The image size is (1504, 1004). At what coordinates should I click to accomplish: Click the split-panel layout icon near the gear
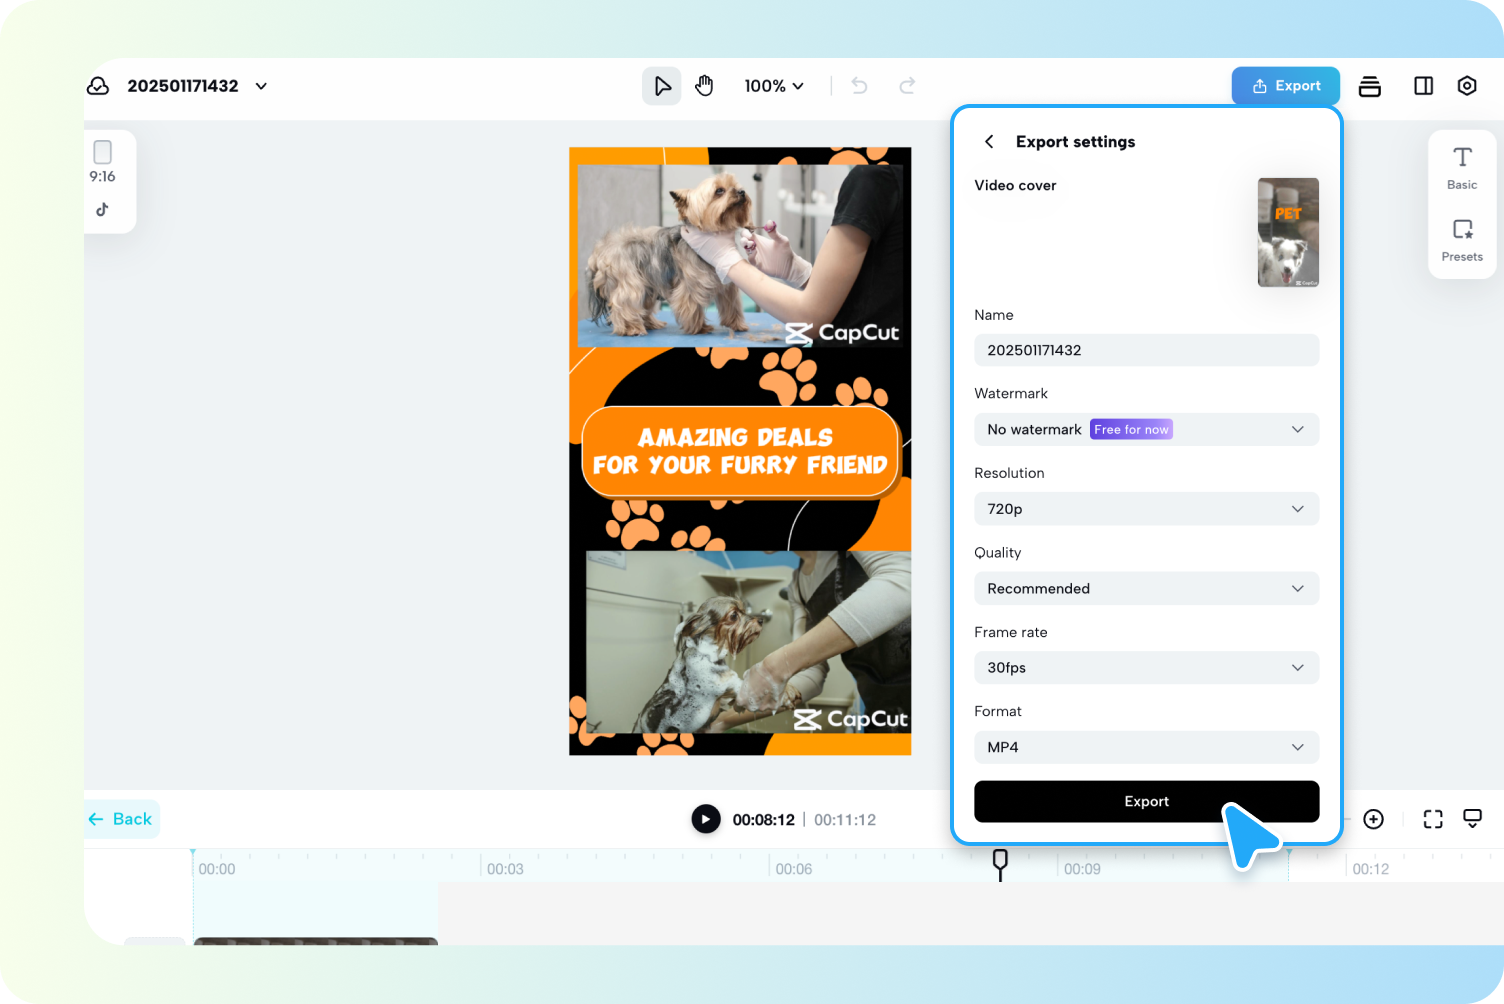[x=1422, y=85]
